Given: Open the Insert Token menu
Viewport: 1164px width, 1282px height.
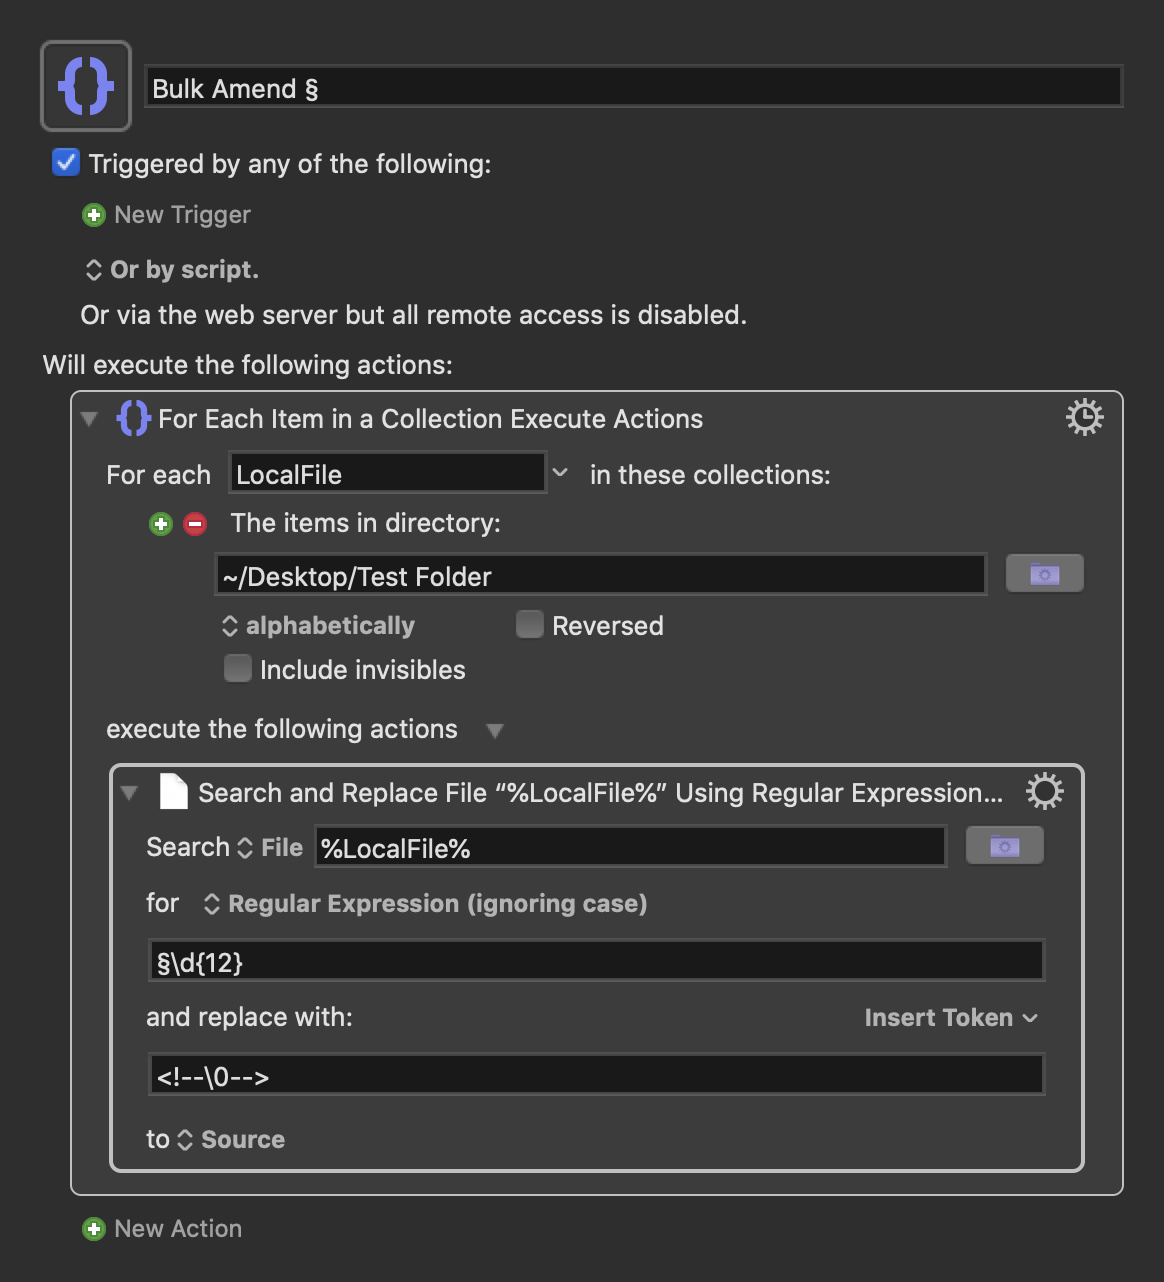Looking at the screenshot, I should coord(951,1018).
